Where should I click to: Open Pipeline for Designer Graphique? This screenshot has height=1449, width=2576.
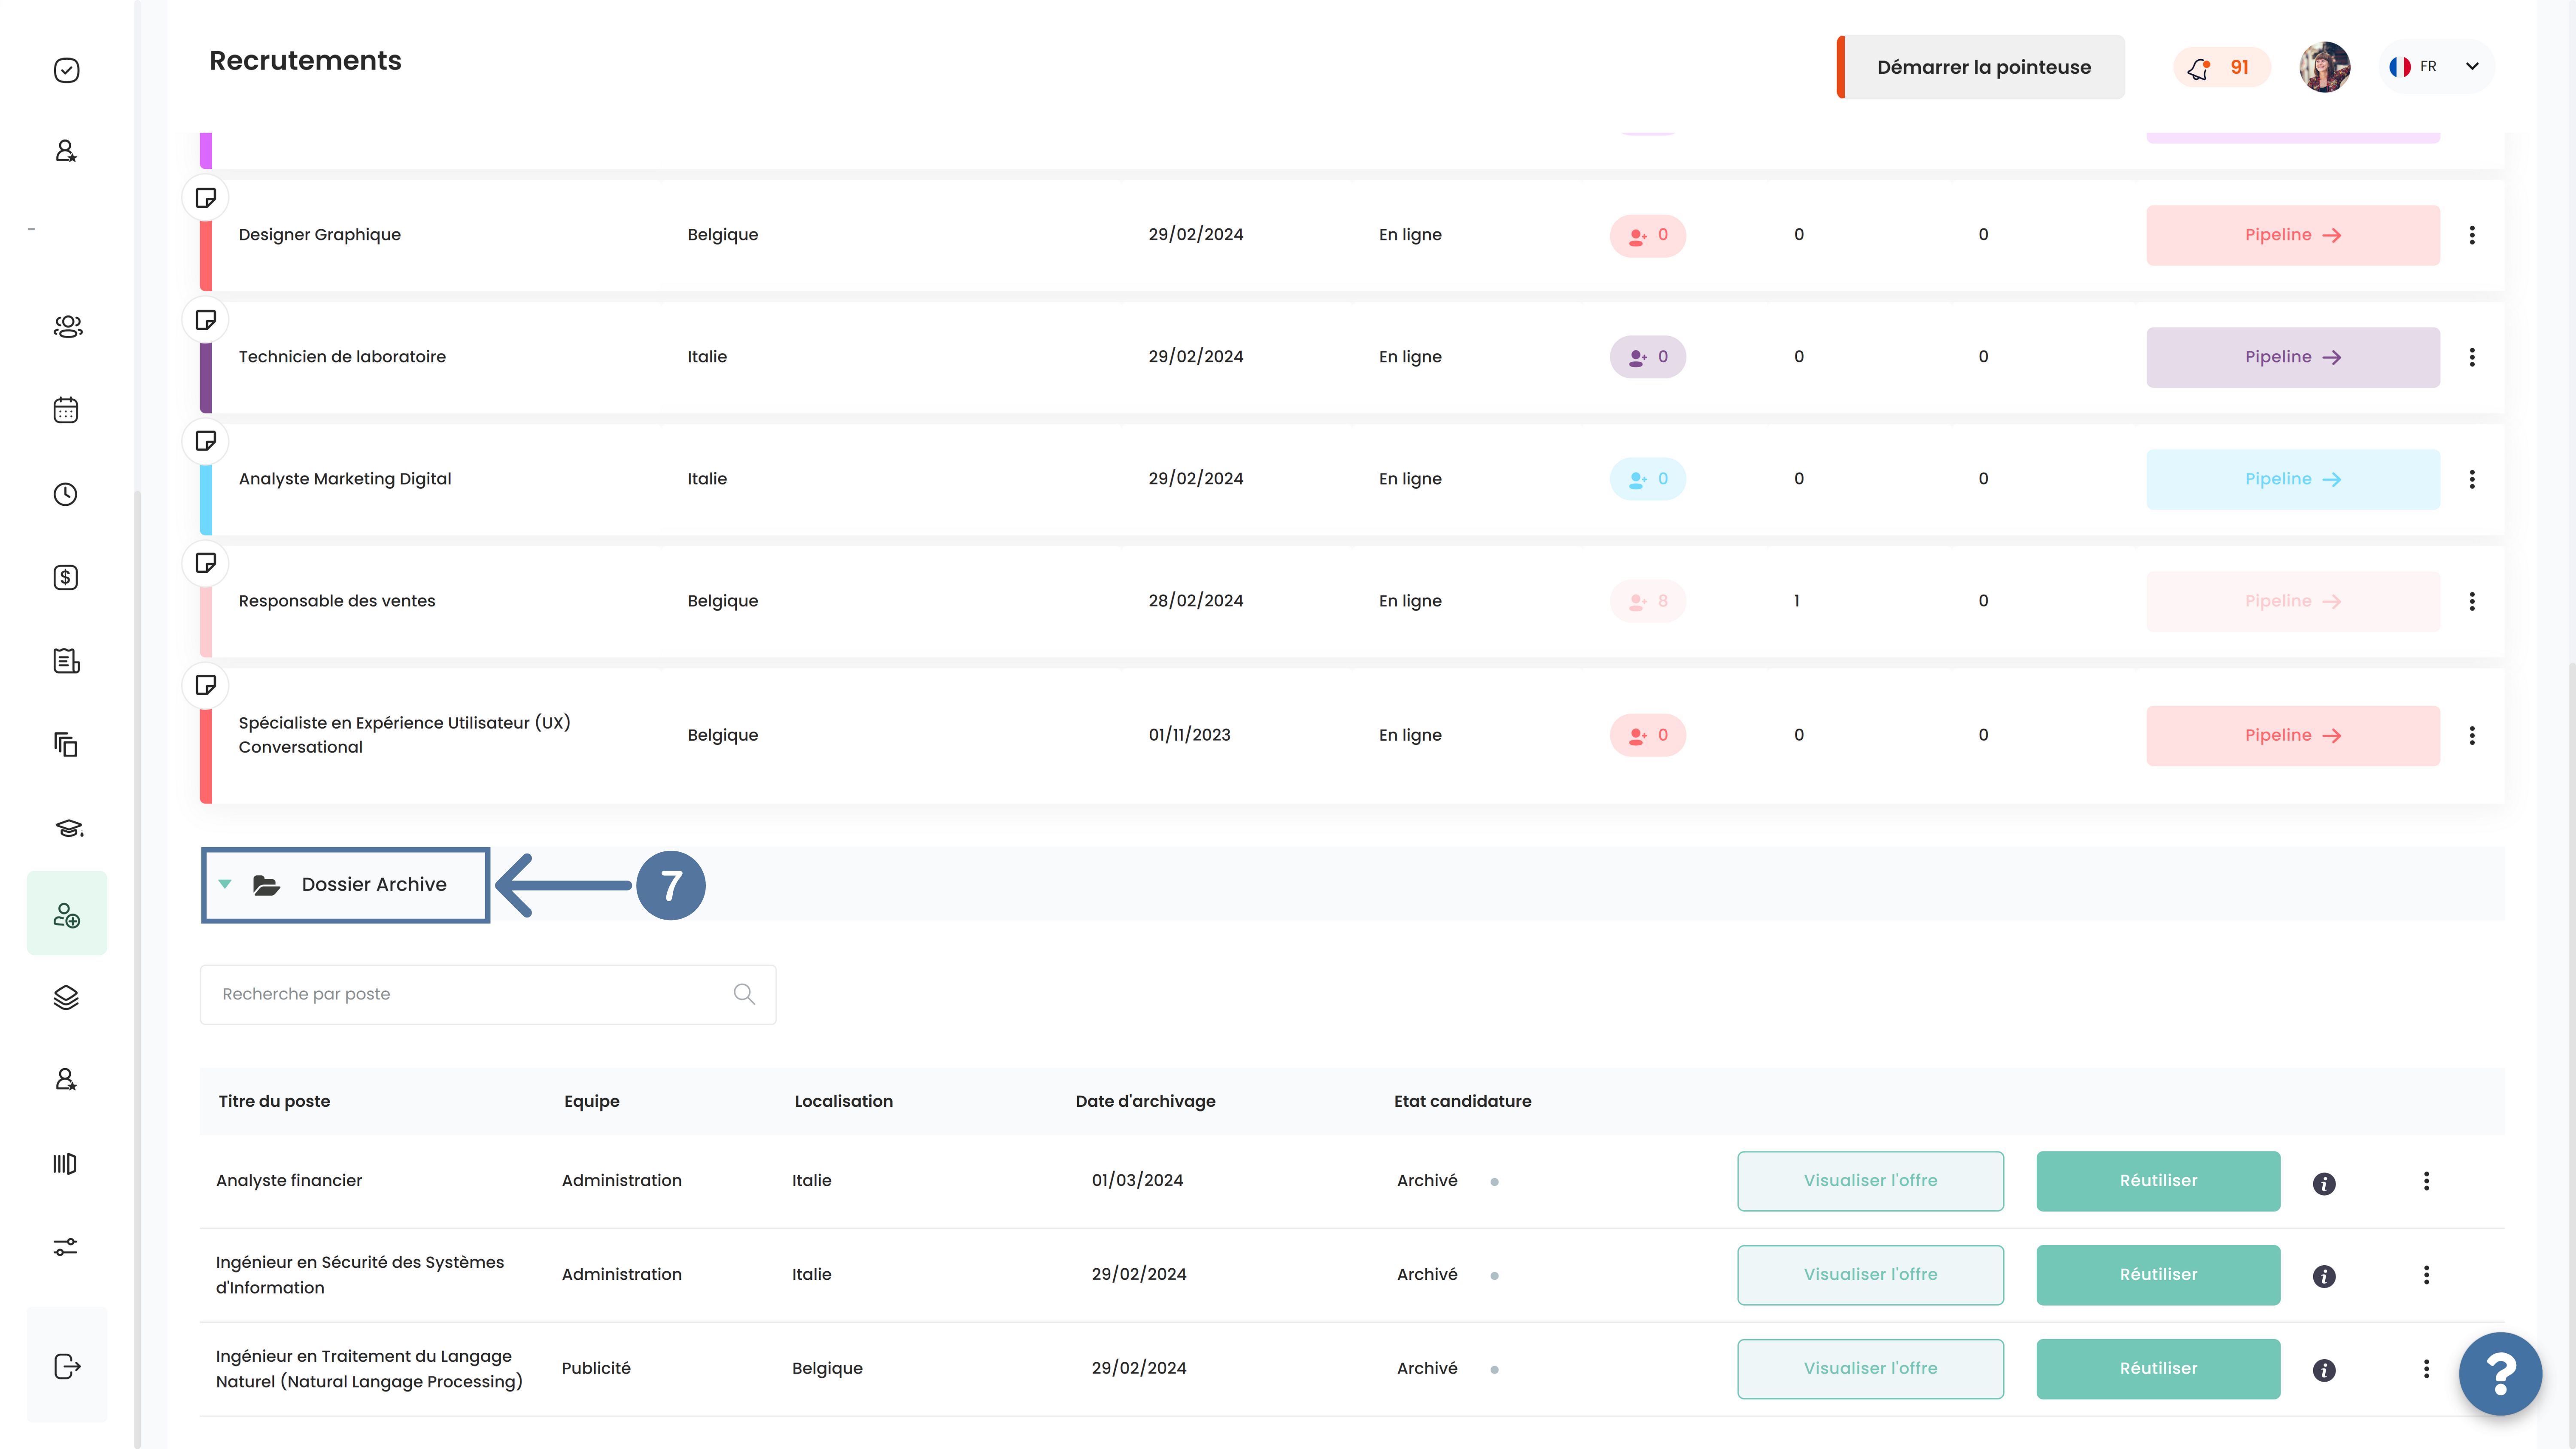(2293, 235)
